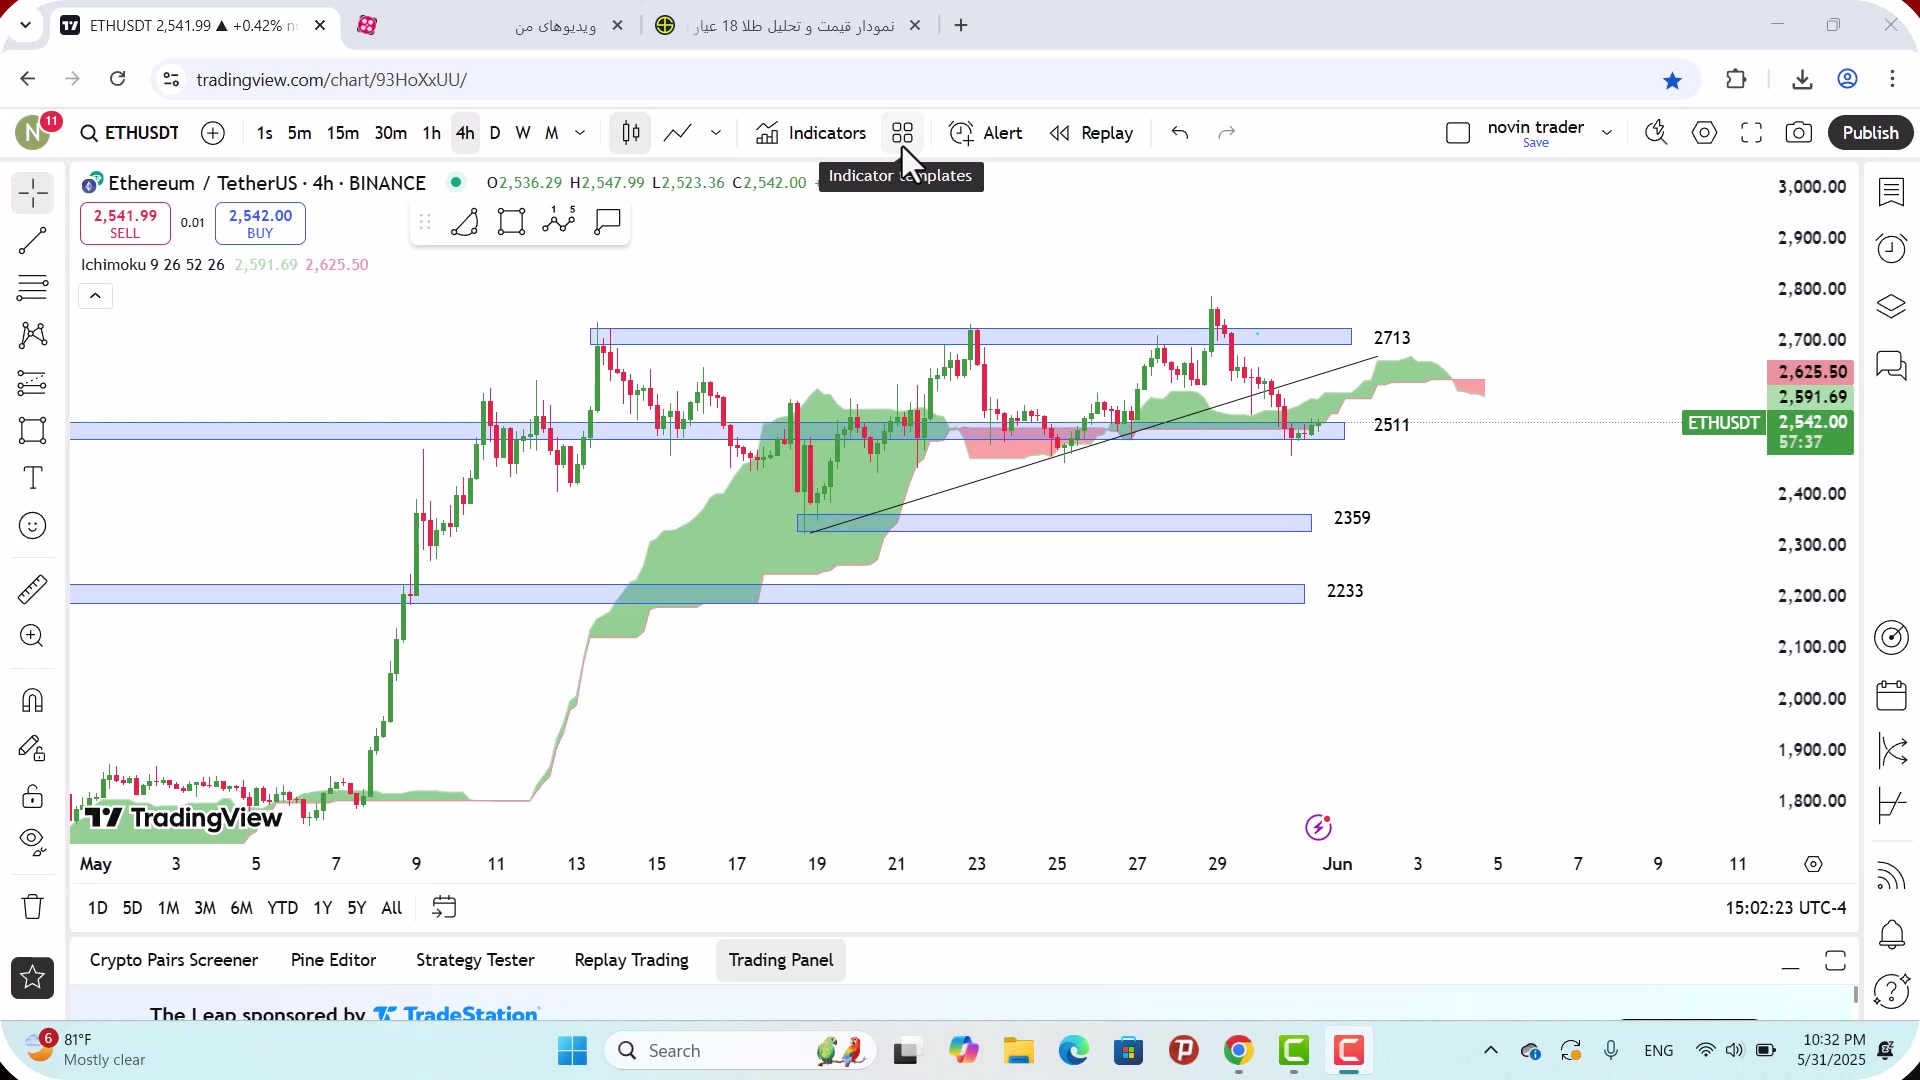Open chart Settings hexagon icon
Viewport: 1920px width, 1080px height.
1705,133
